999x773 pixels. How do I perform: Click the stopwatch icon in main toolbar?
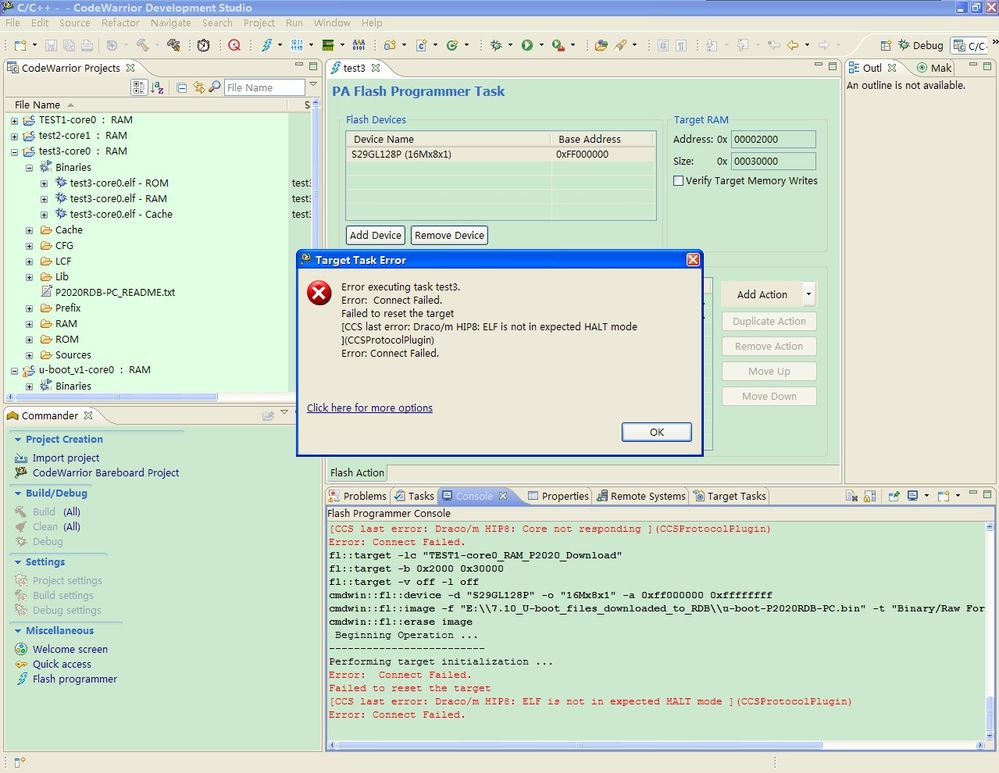click(x=203, y=45)
